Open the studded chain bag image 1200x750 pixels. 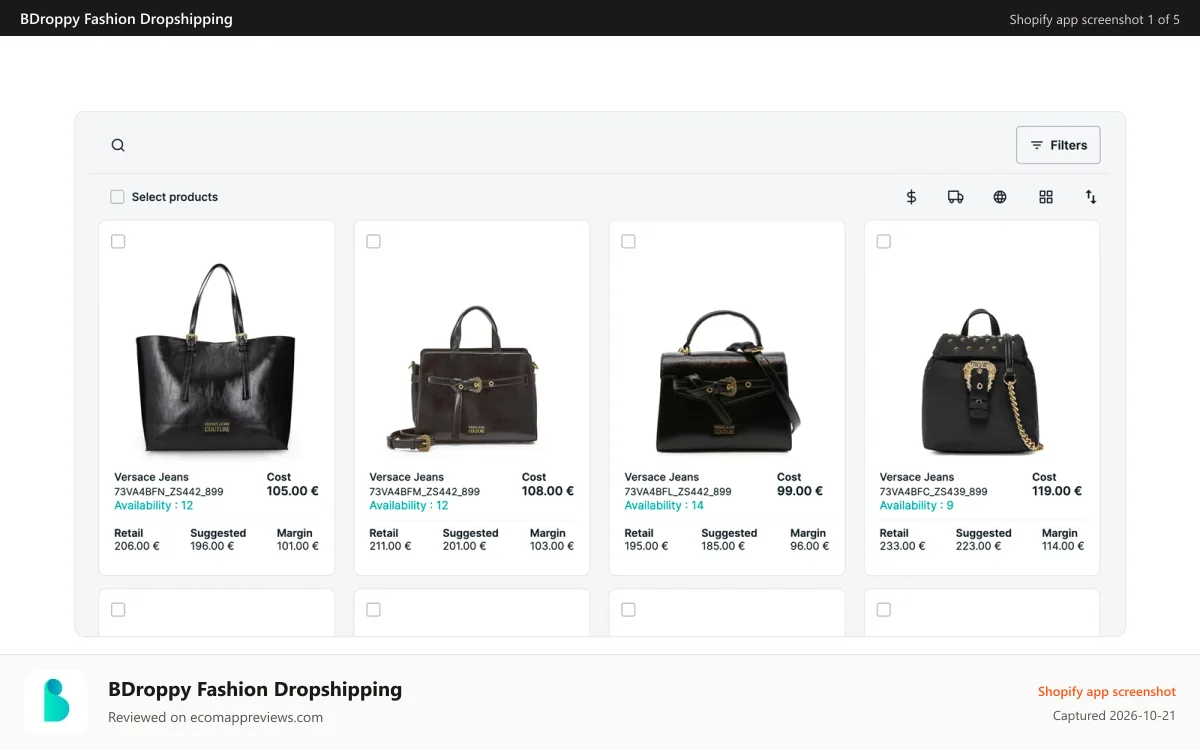point(982,381)
